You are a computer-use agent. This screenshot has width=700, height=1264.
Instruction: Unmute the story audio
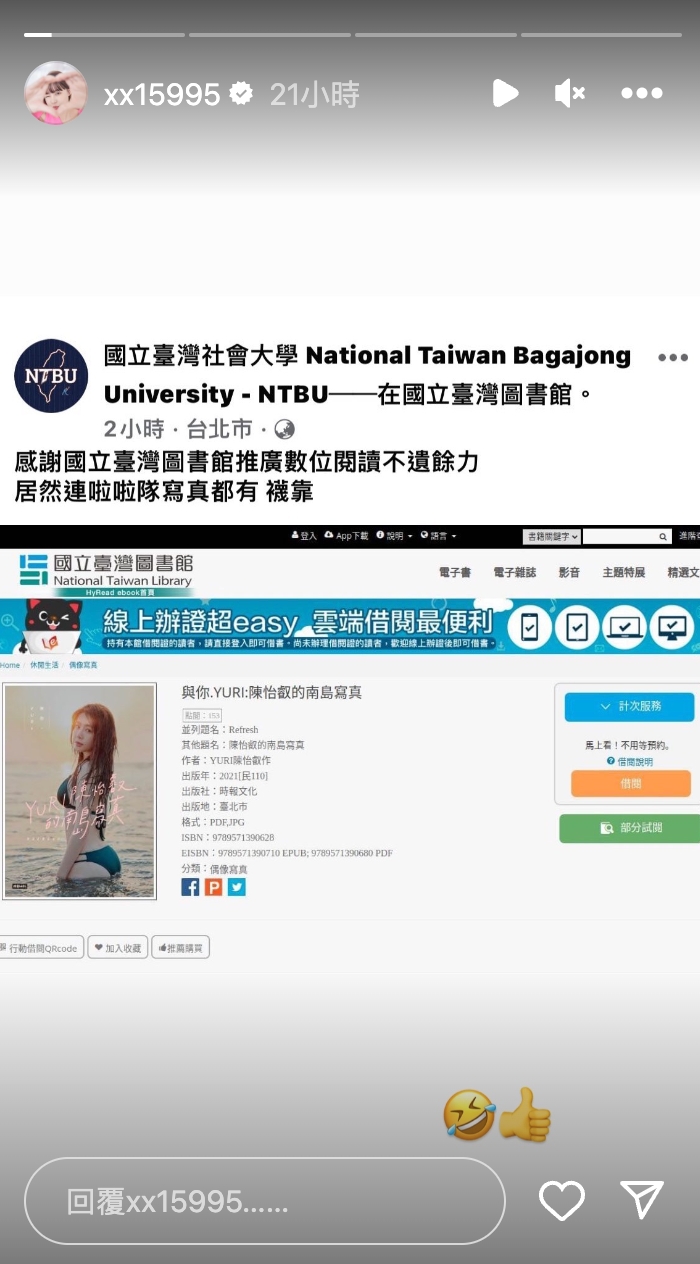pyautogui.click(x=569, y=94)
